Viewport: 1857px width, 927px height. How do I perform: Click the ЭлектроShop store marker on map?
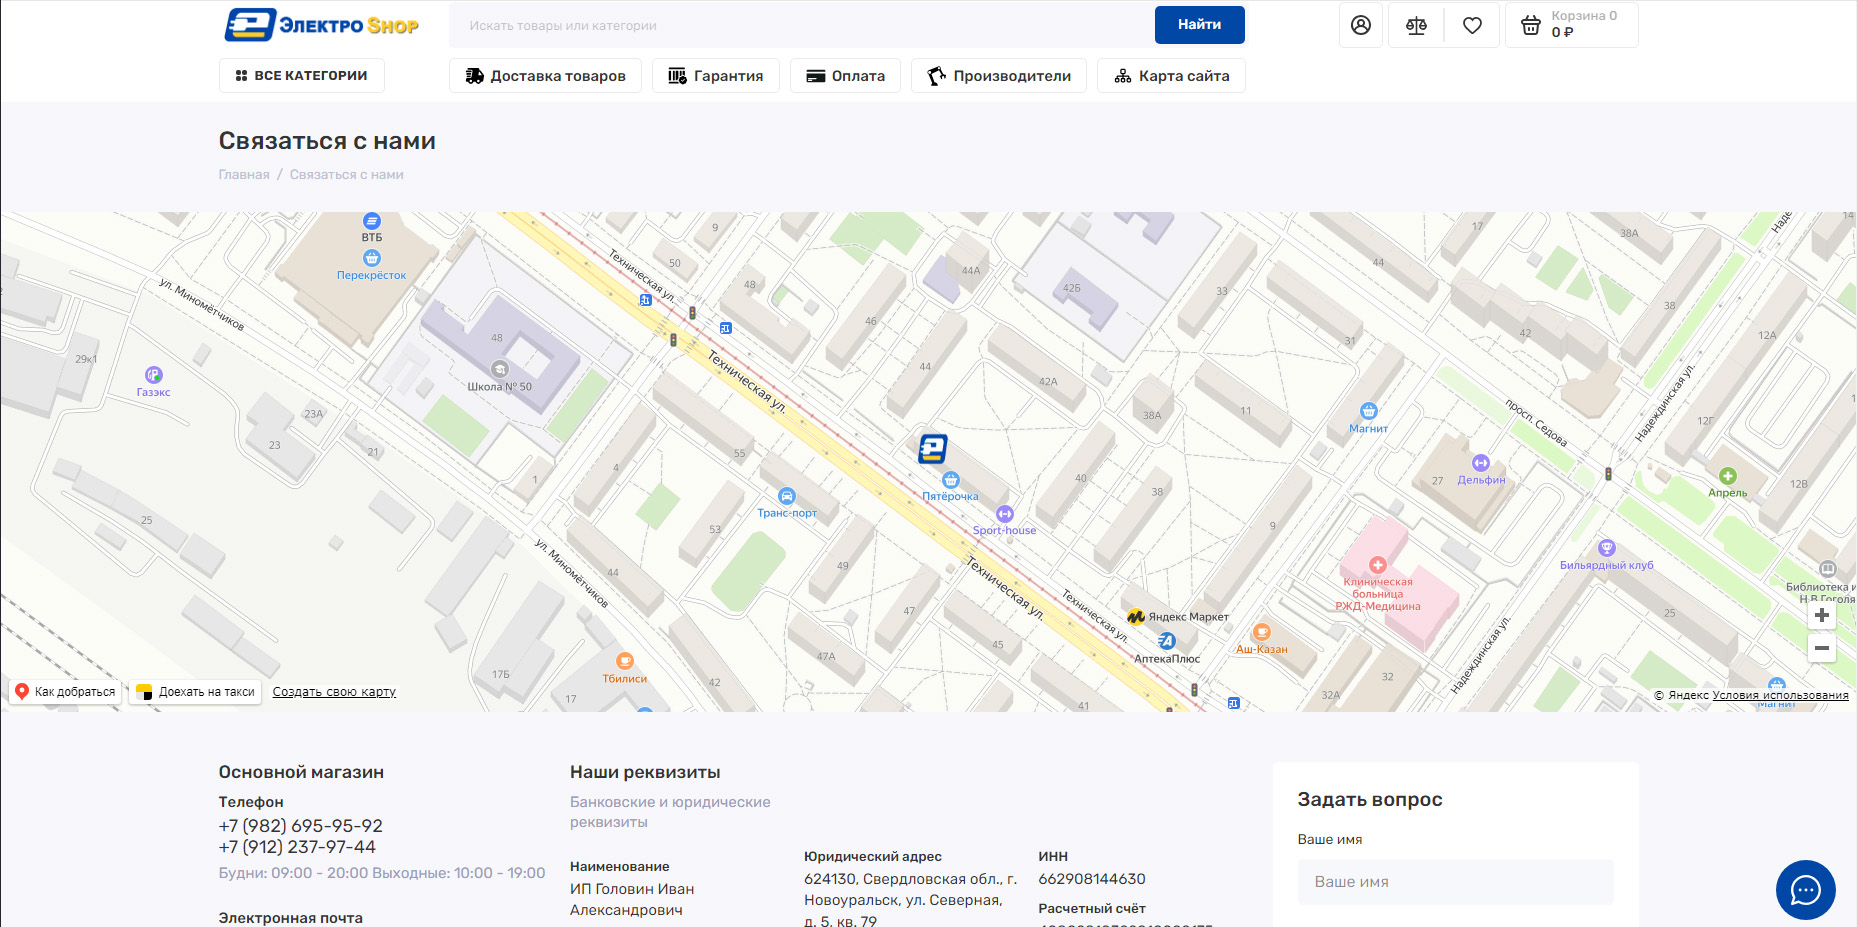coord(933,448)
